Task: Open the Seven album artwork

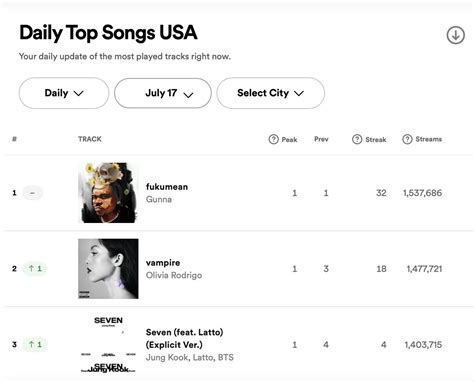Action: (108, 344)
